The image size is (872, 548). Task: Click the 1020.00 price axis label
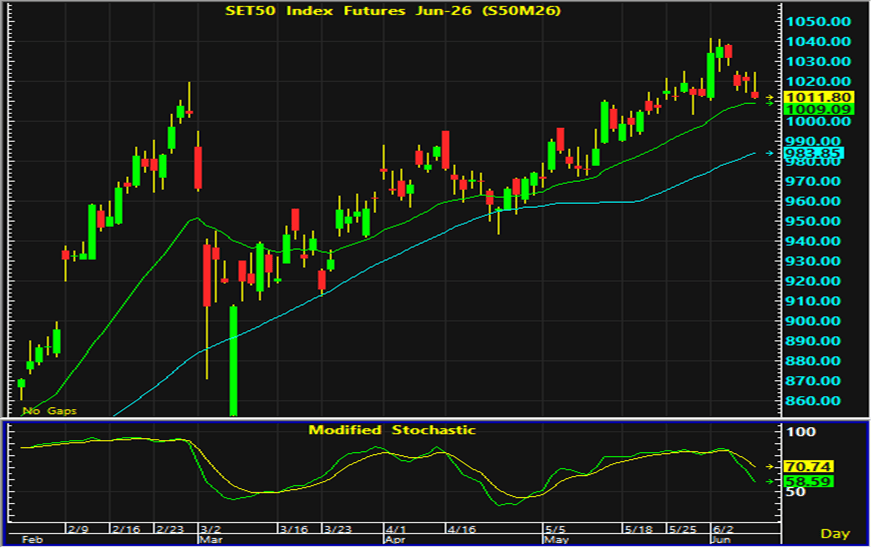pyautogui.click(x=818, y=82)
